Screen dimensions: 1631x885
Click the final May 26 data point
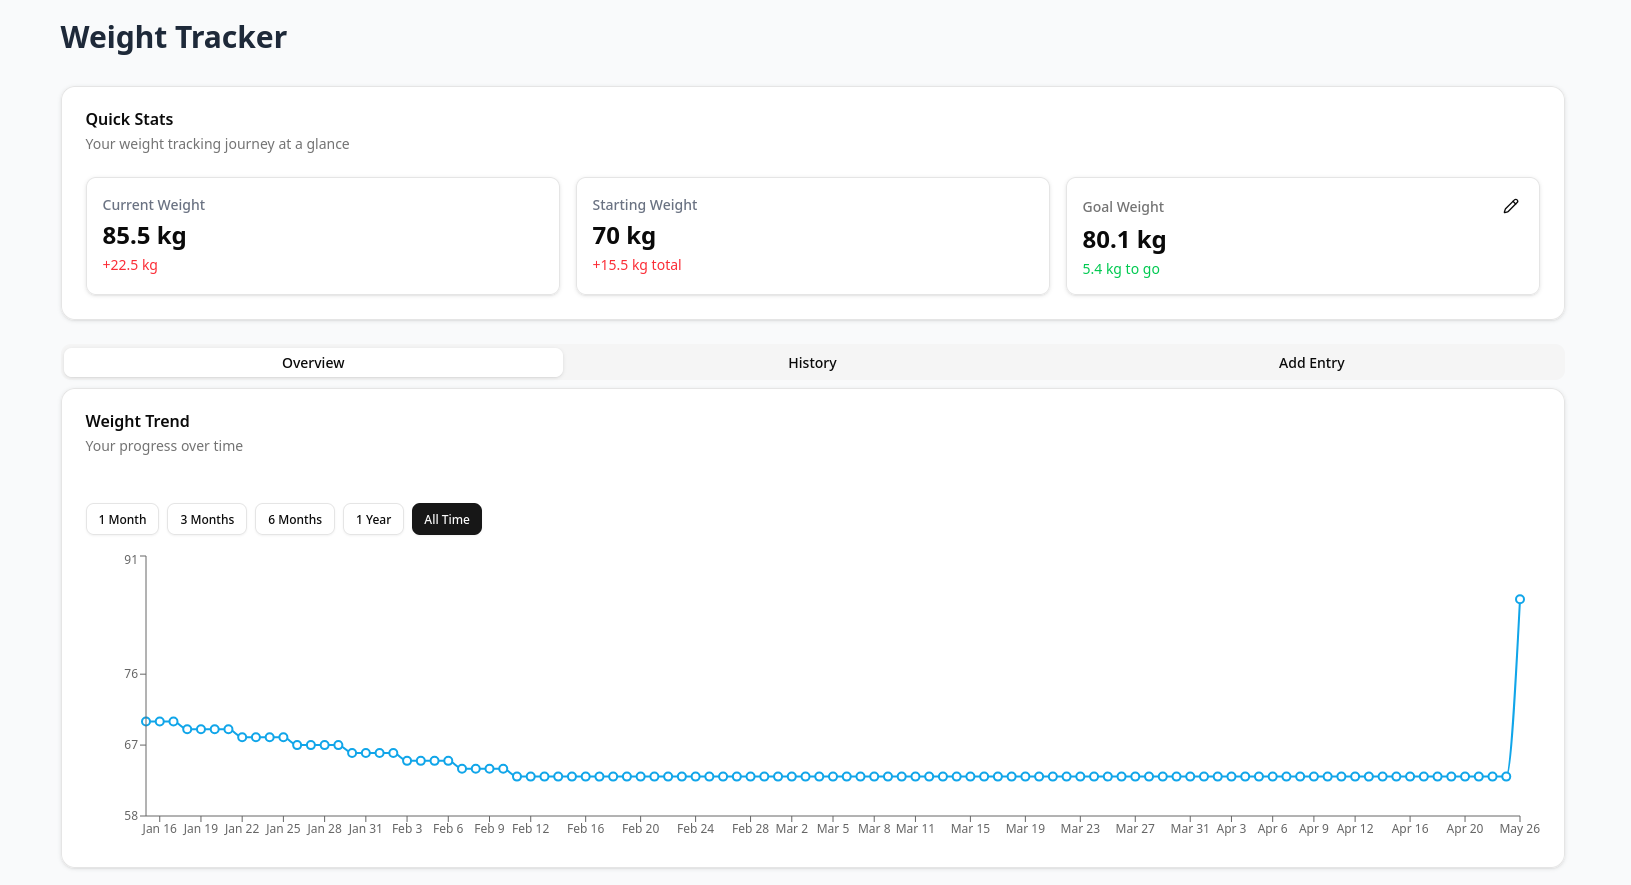[1519, 600]
